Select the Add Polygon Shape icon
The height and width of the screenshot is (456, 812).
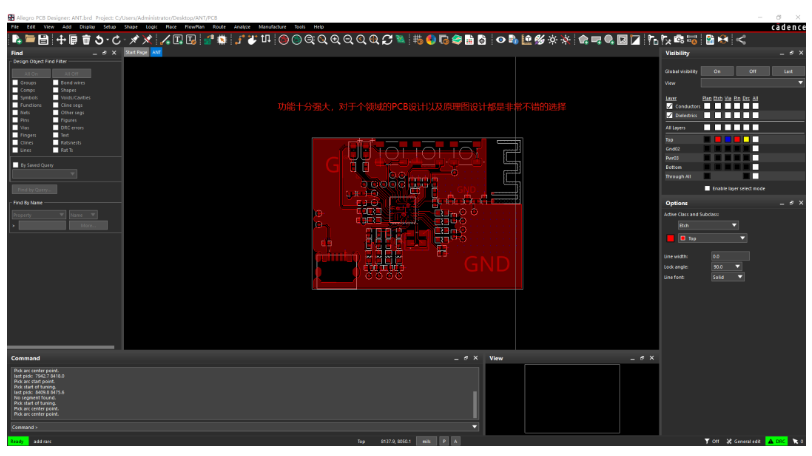pyautogui.click(x=583, y=40)
